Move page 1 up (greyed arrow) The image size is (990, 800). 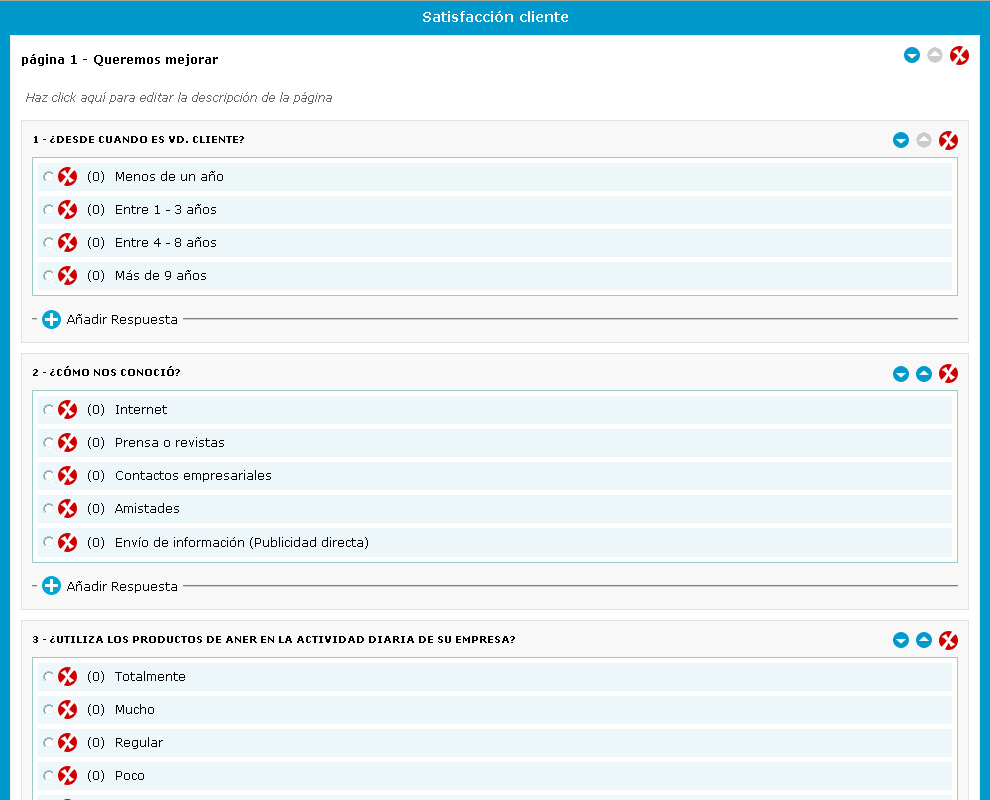(x=935, y=56)
